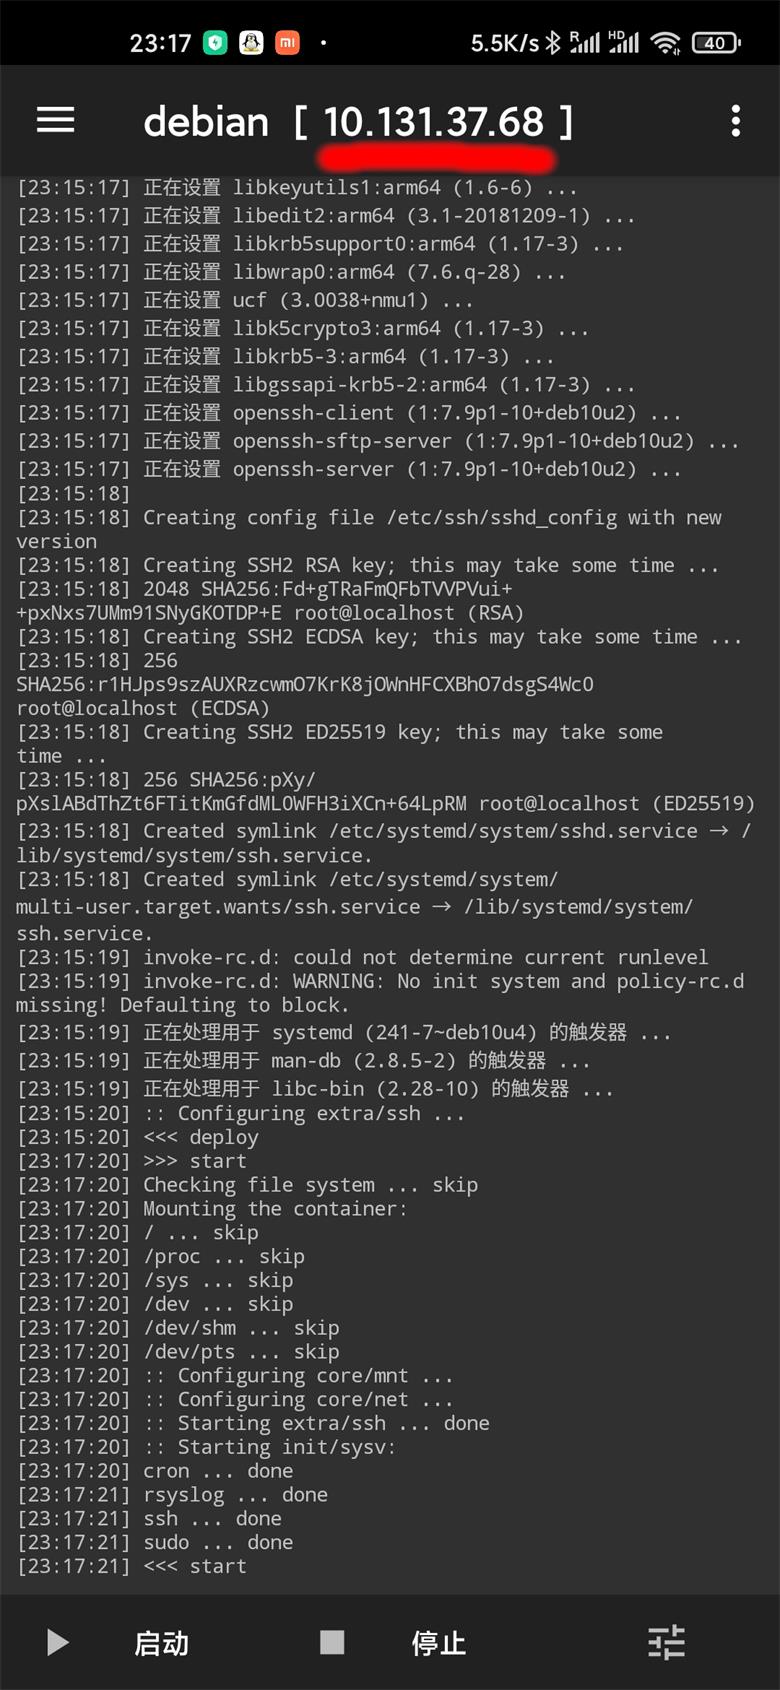This screenshot has width=780, height=1690.
Task: Tap the battery level indicator
Action: coord(716,43)
